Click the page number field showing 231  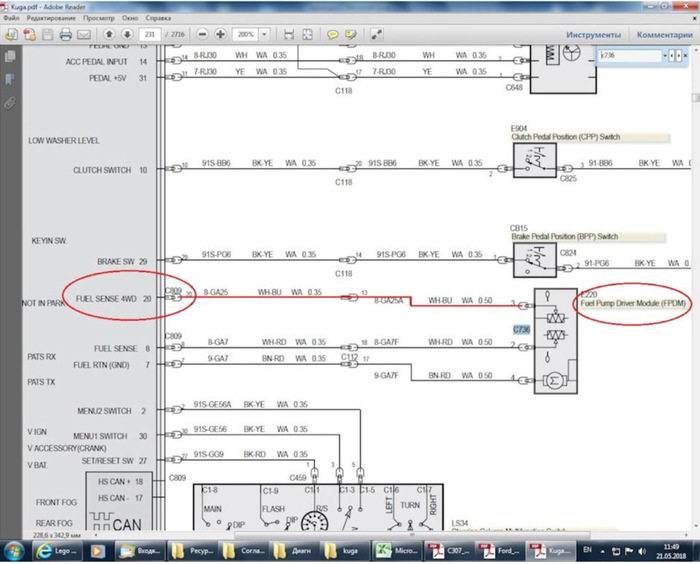tap(151, 34)
